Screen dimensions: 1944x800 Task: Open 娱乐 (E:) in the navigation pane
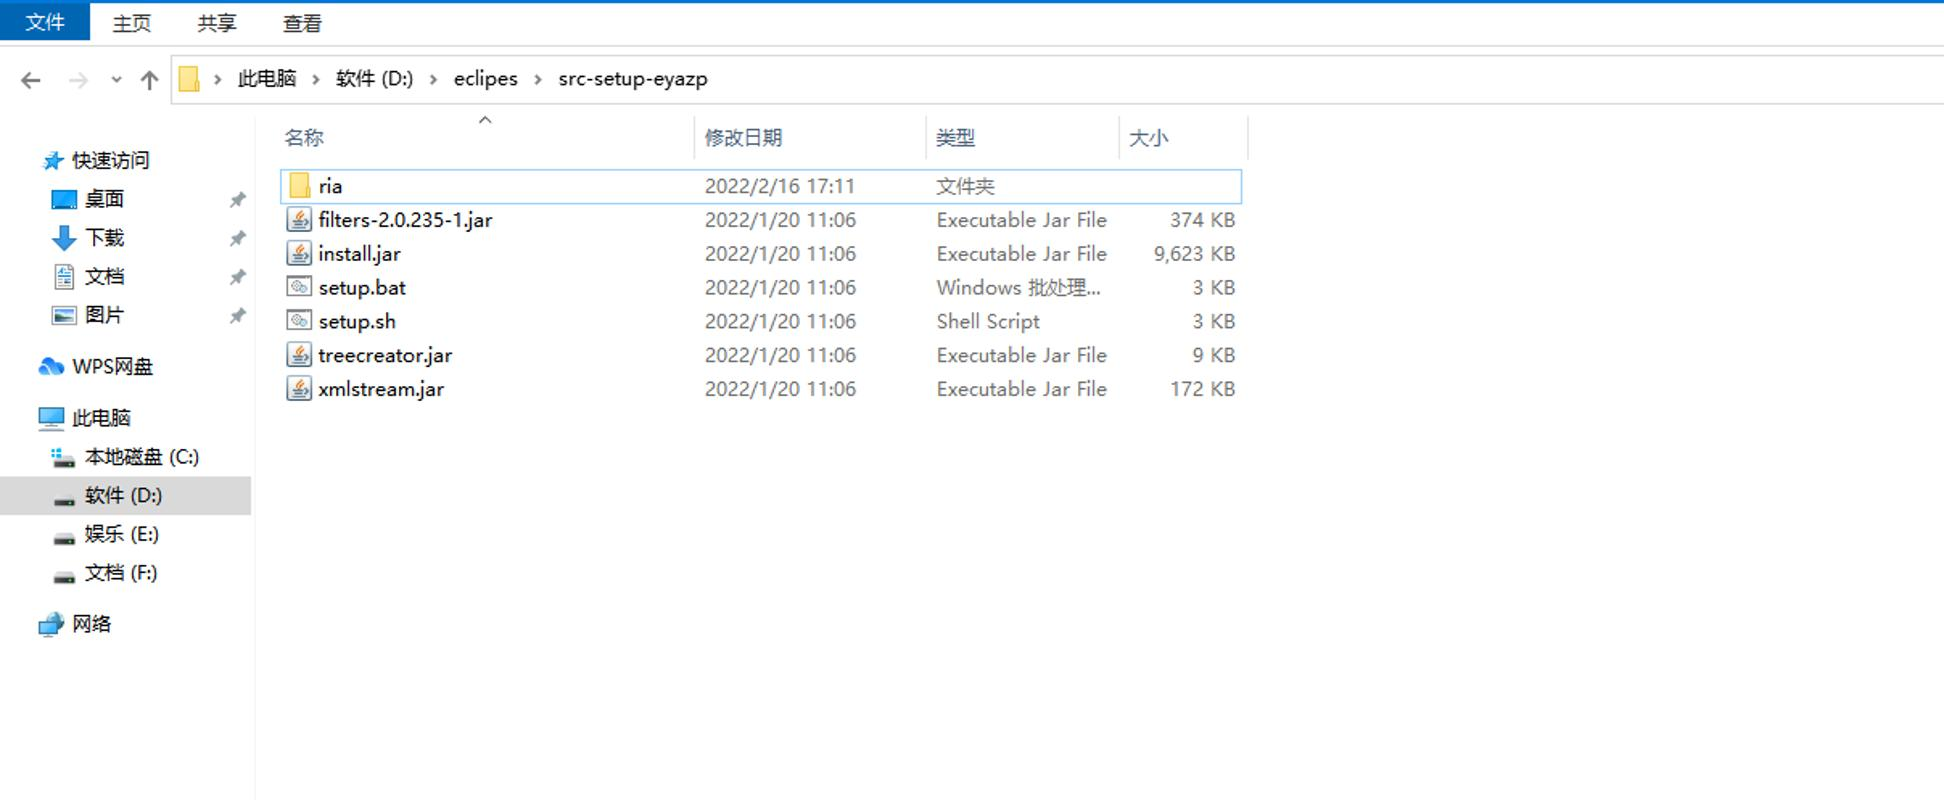coord(121,535)
